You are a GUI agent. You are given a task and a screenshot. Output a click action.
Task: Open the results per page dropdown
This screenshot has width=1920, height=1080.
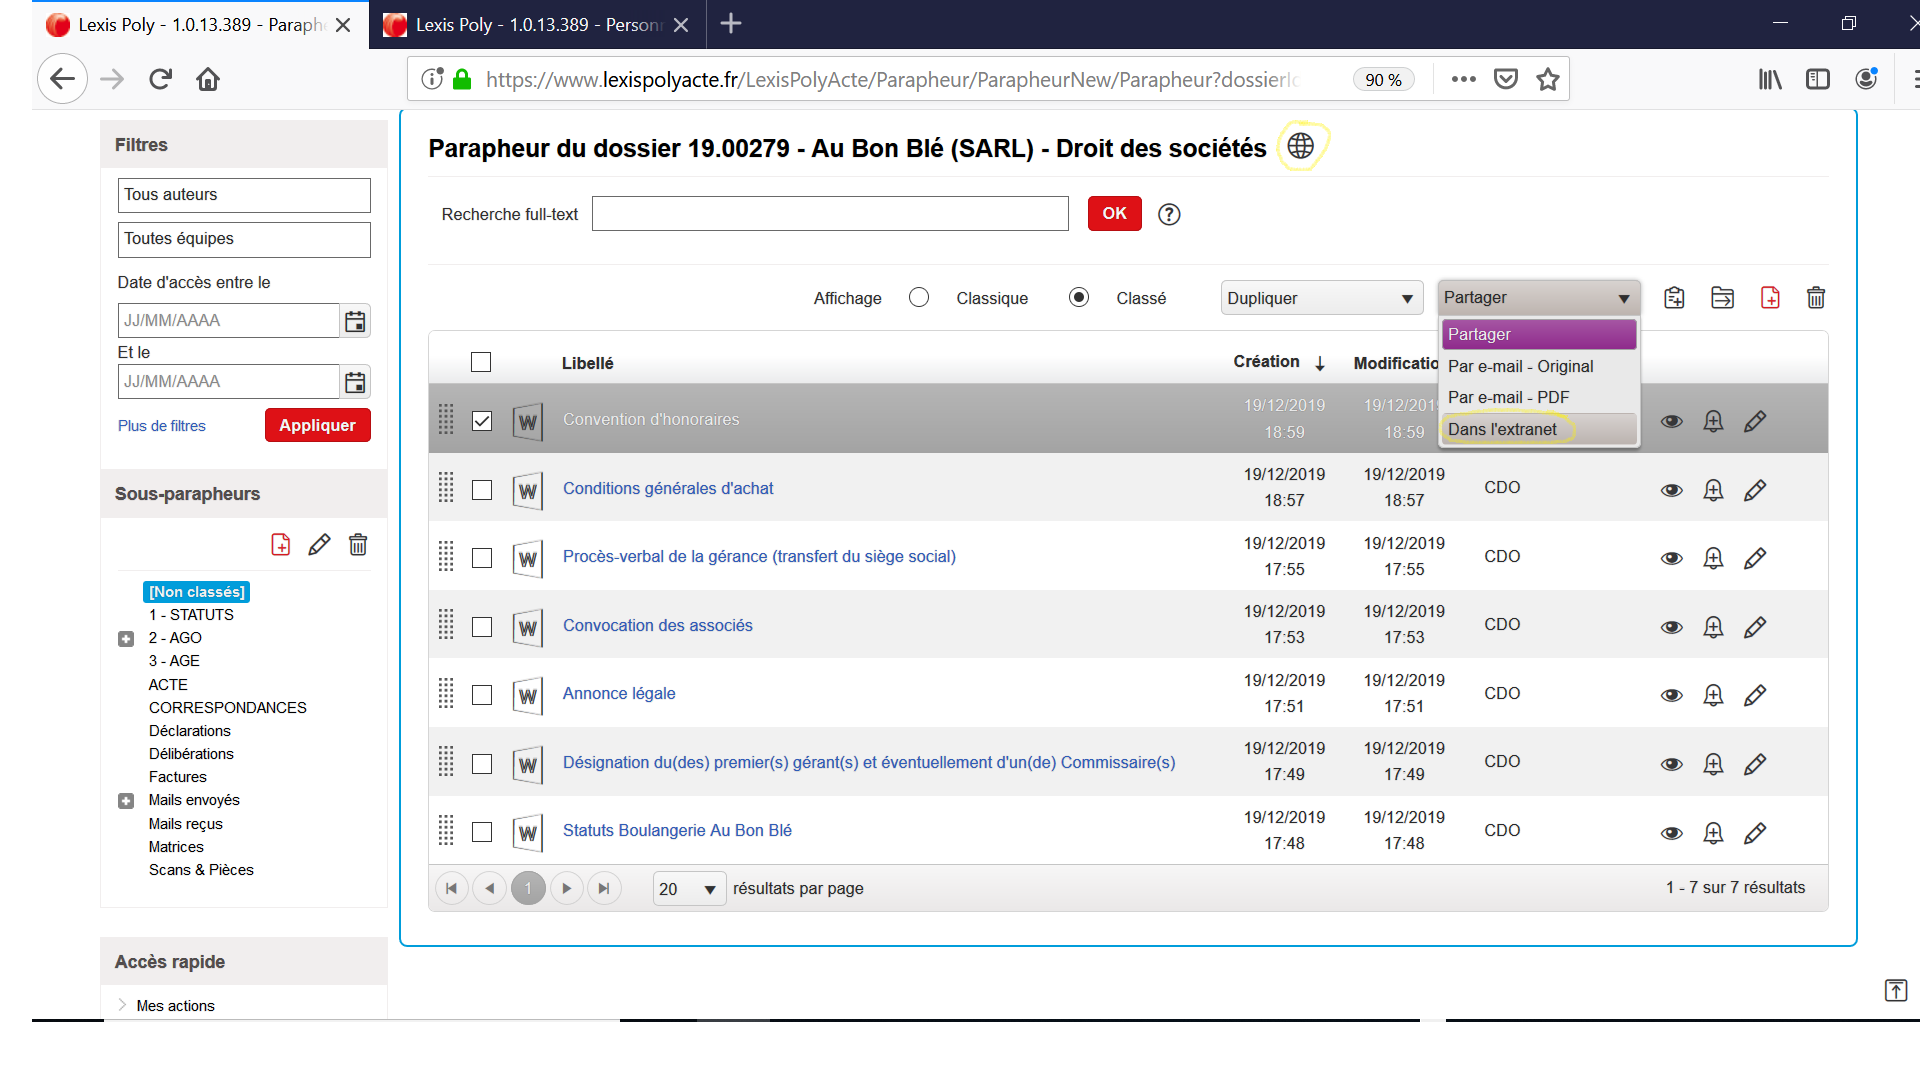pos(689,889)
